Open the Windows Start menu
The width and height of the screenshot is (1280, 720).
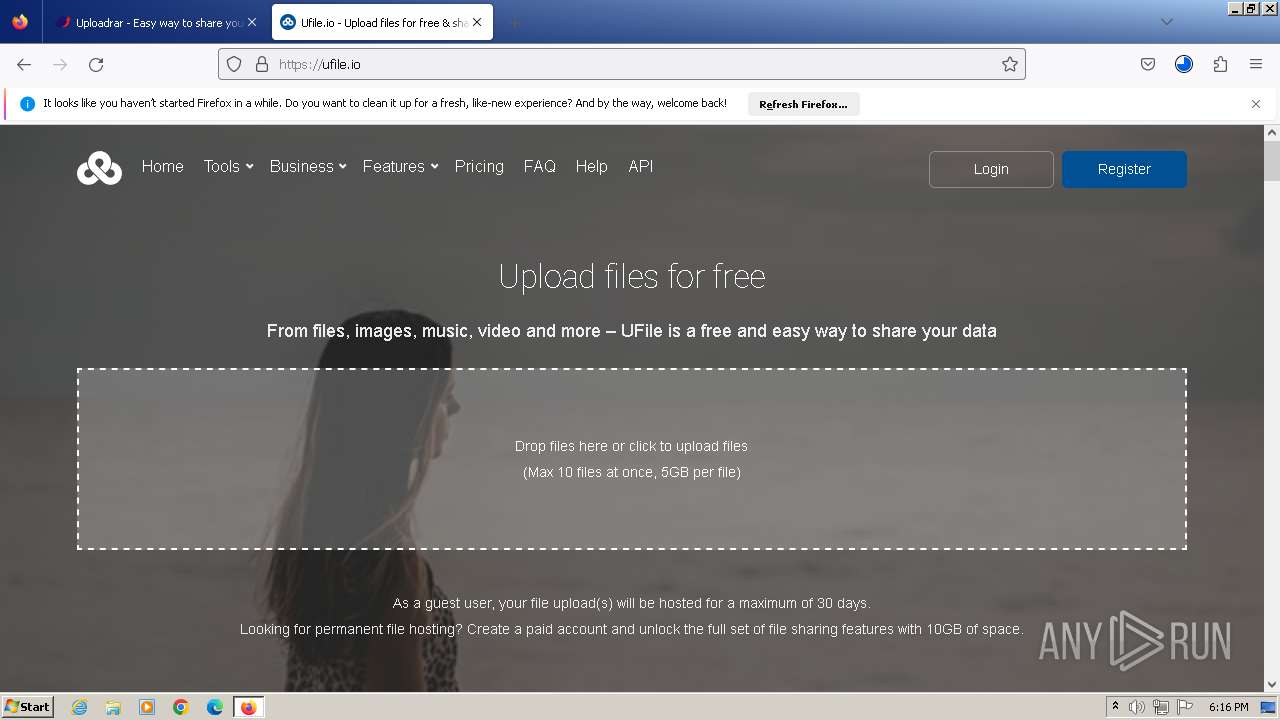27,707
